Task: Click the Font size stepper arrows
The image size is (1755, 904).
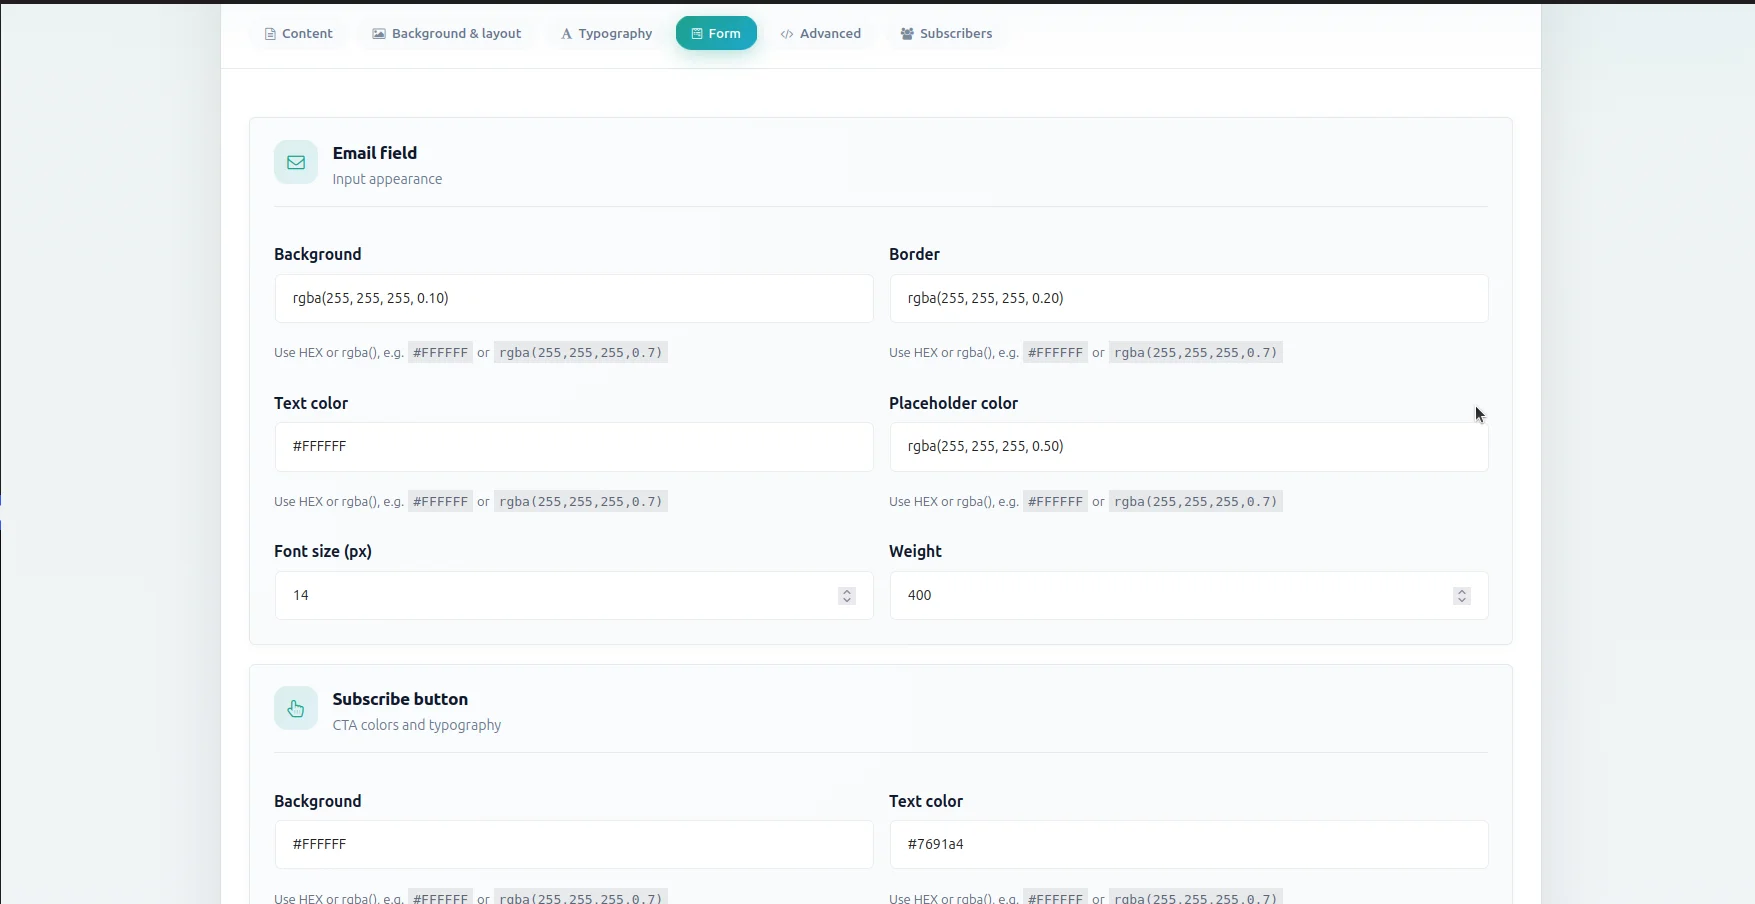Action: point(847,596)
